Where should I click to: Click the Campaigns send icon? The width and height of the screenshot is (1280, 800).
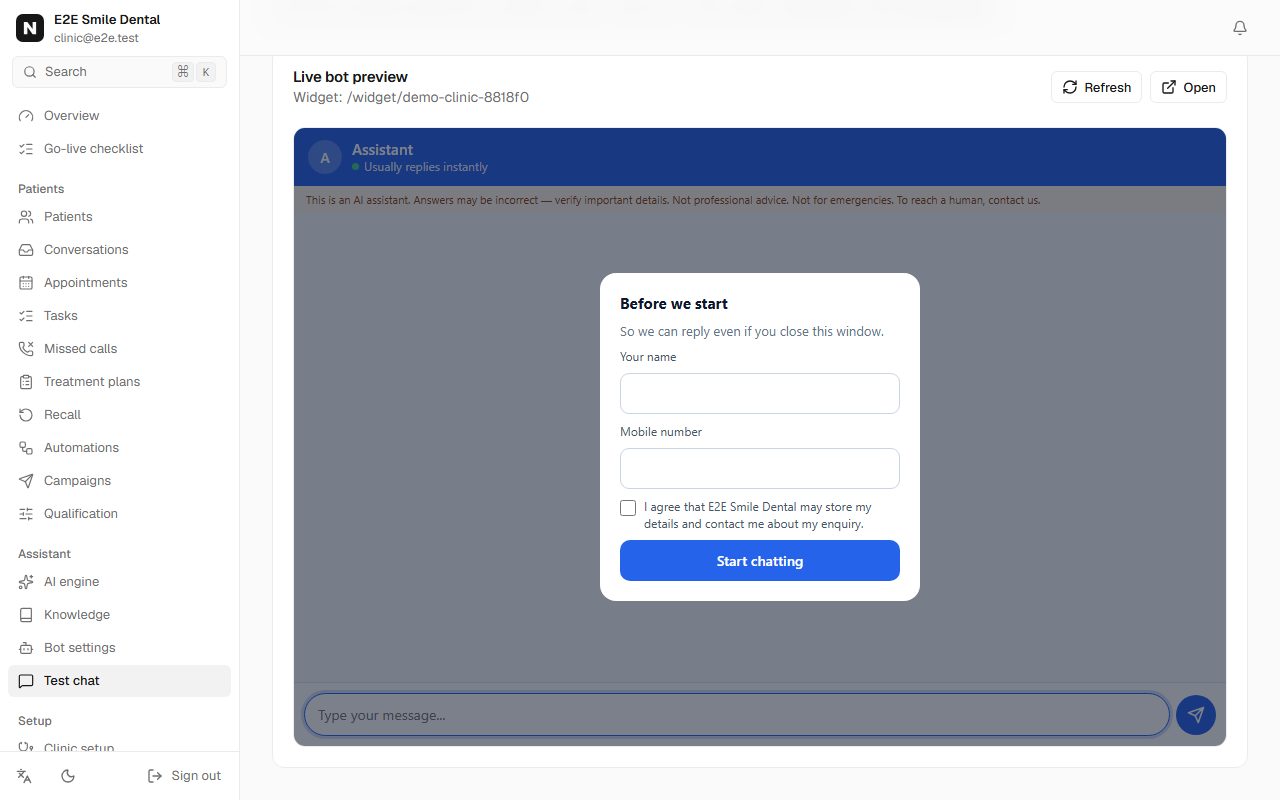pos(26,481)
